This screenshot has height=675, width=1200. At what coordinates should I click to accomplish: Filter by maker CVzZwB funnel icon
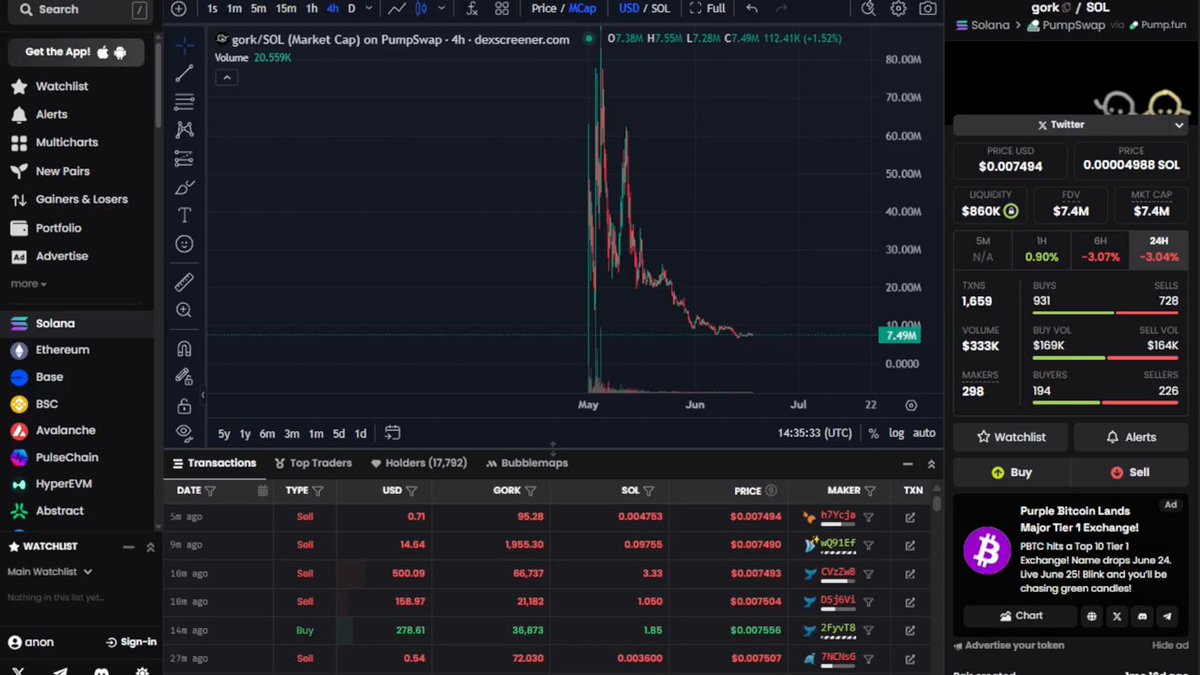coord(869,574)
